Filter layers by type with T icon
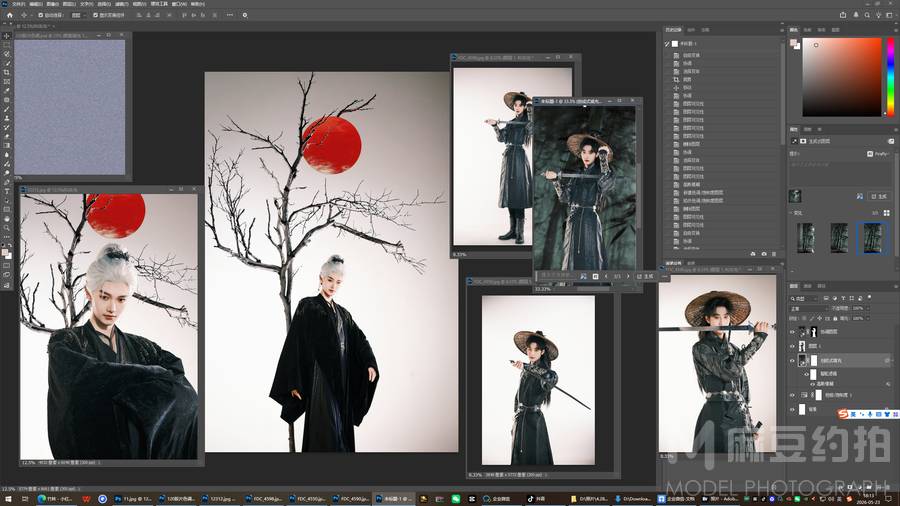900x506 pixels. point(844,298)
